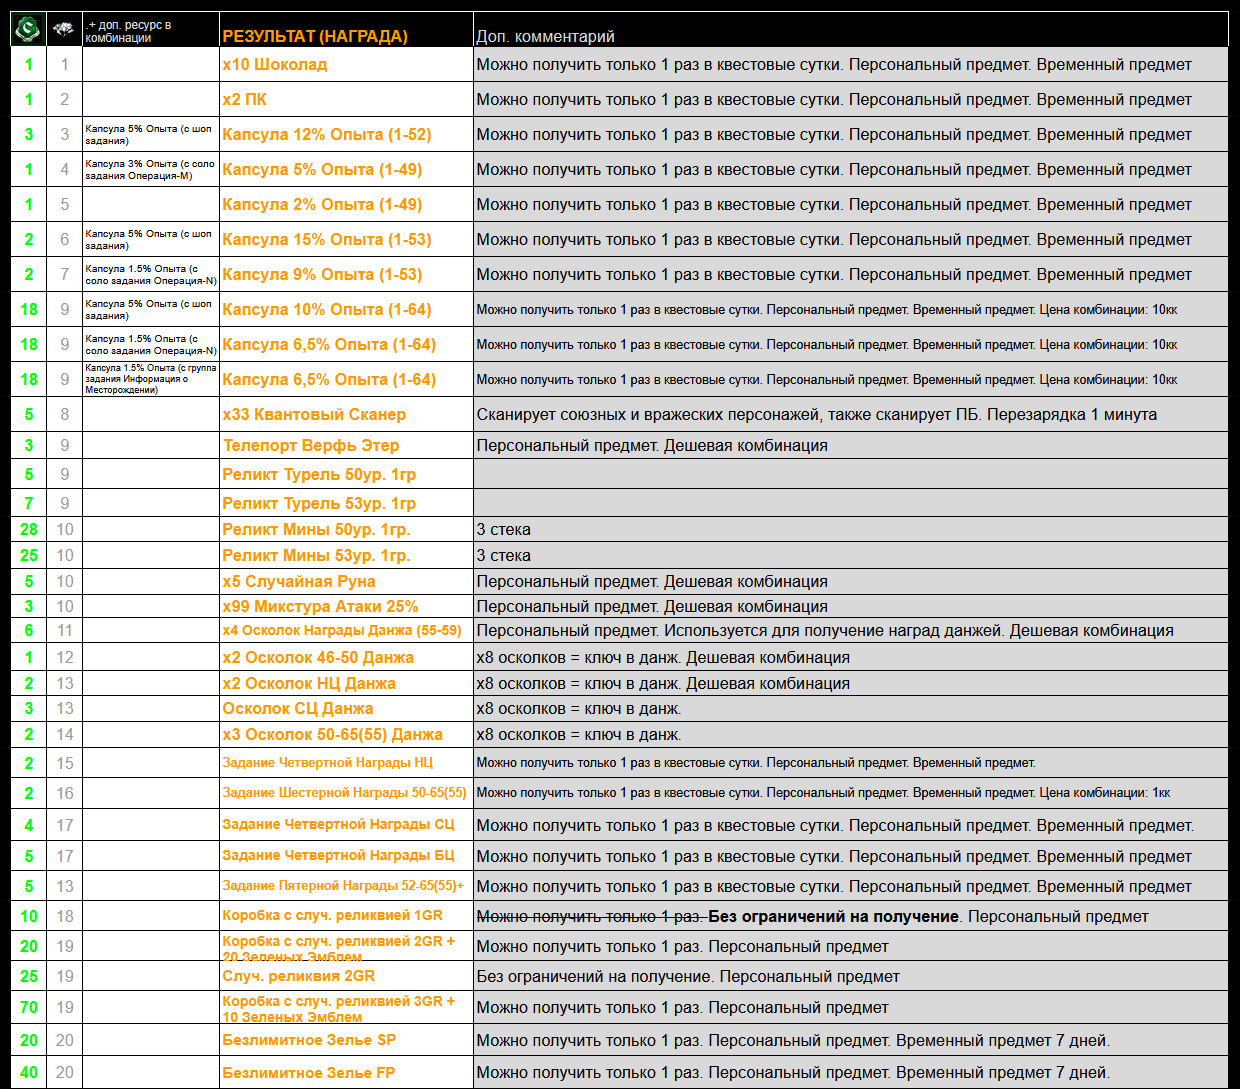
Task: Click the green number 40 cell
Action: click(29, 1072)
